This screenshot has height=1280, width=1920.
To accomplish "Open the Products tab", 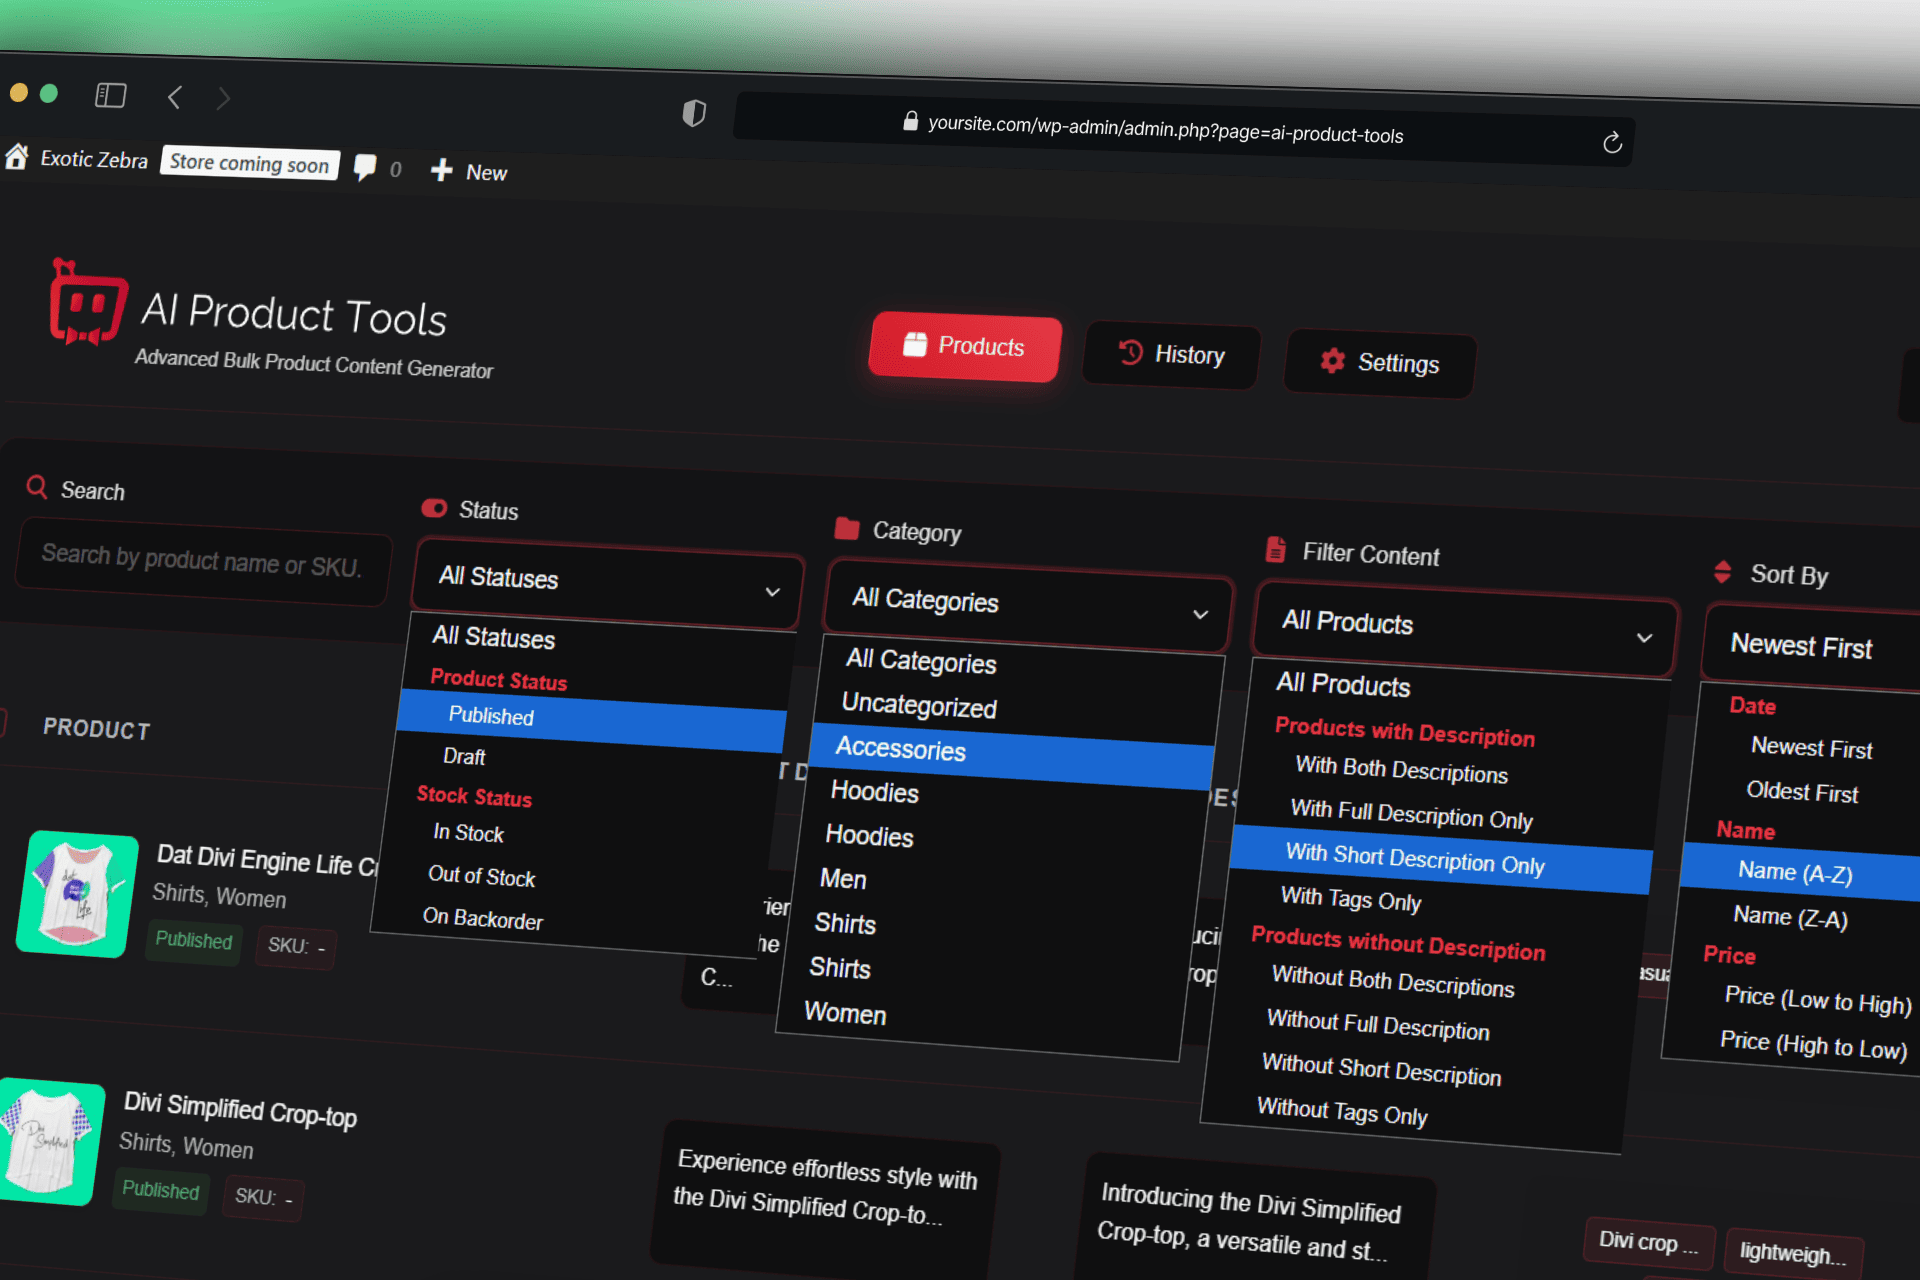I will pyautogui.click(x=965, y=346).
